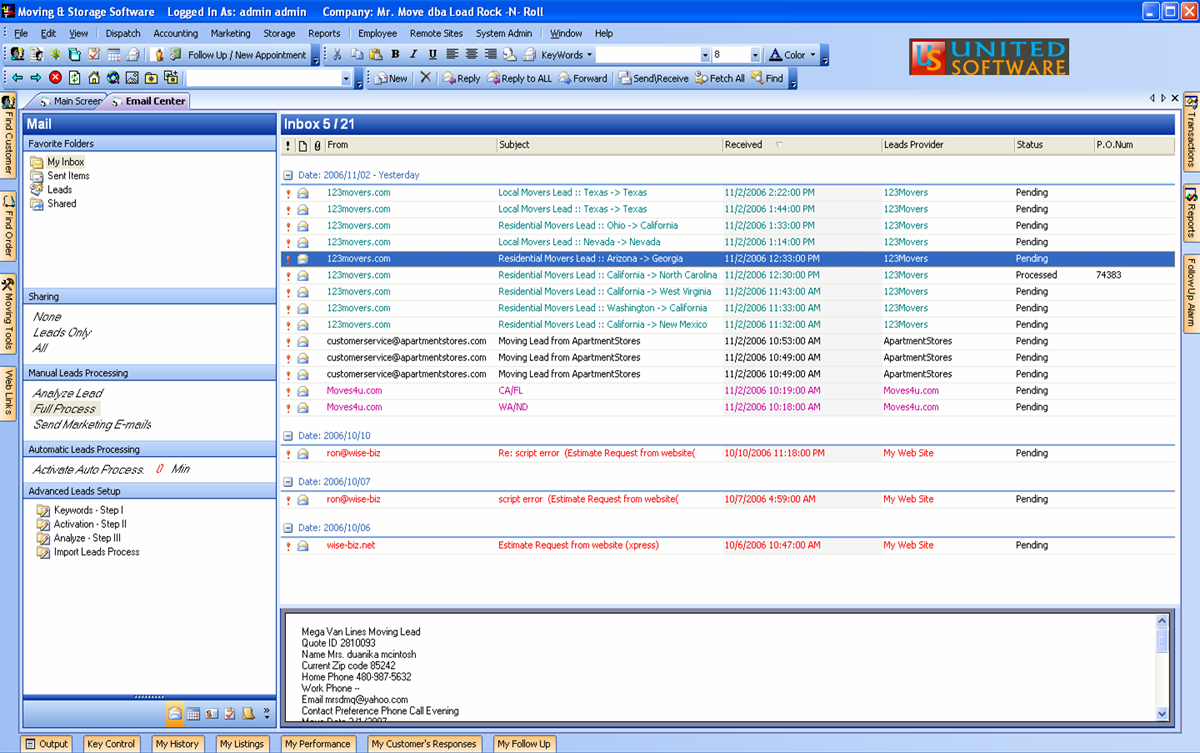This screenshot has width=1200, height=753.
Task: Open the KeyWords dropdown
Action: (x=567, y=55)
